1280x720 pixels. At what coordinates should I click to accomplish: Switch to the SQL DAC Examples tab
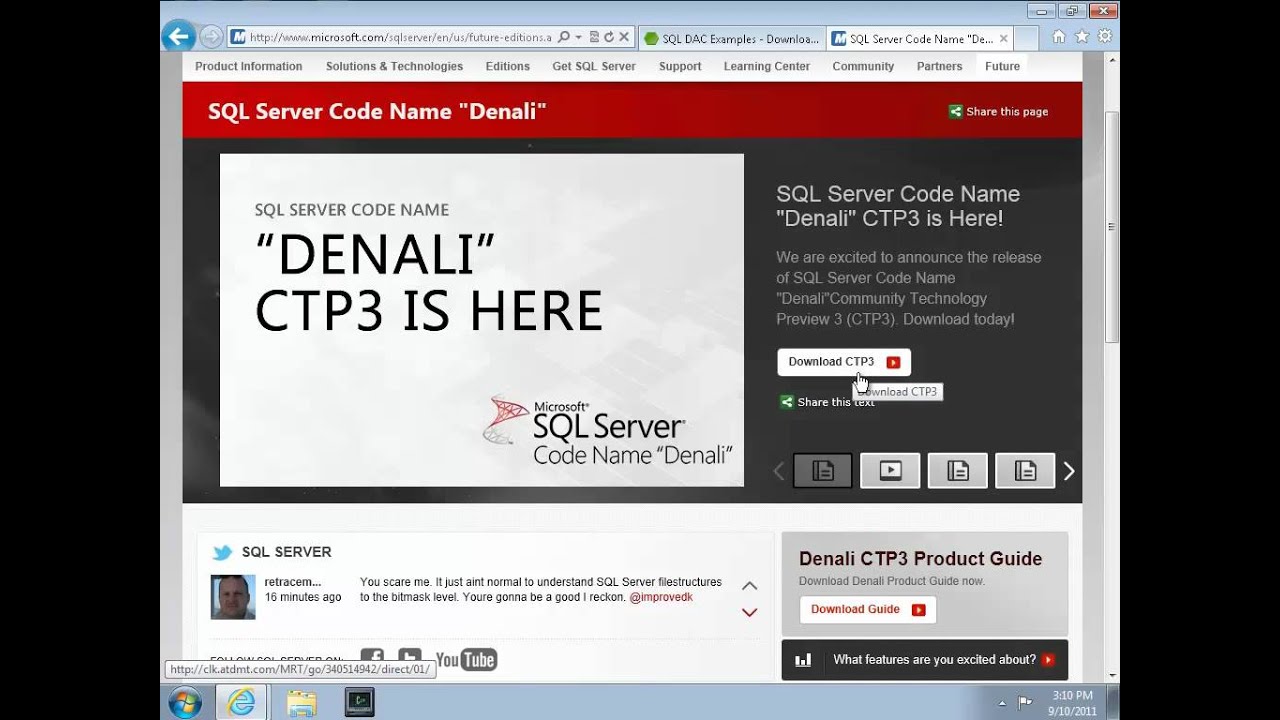coord(731,39)
